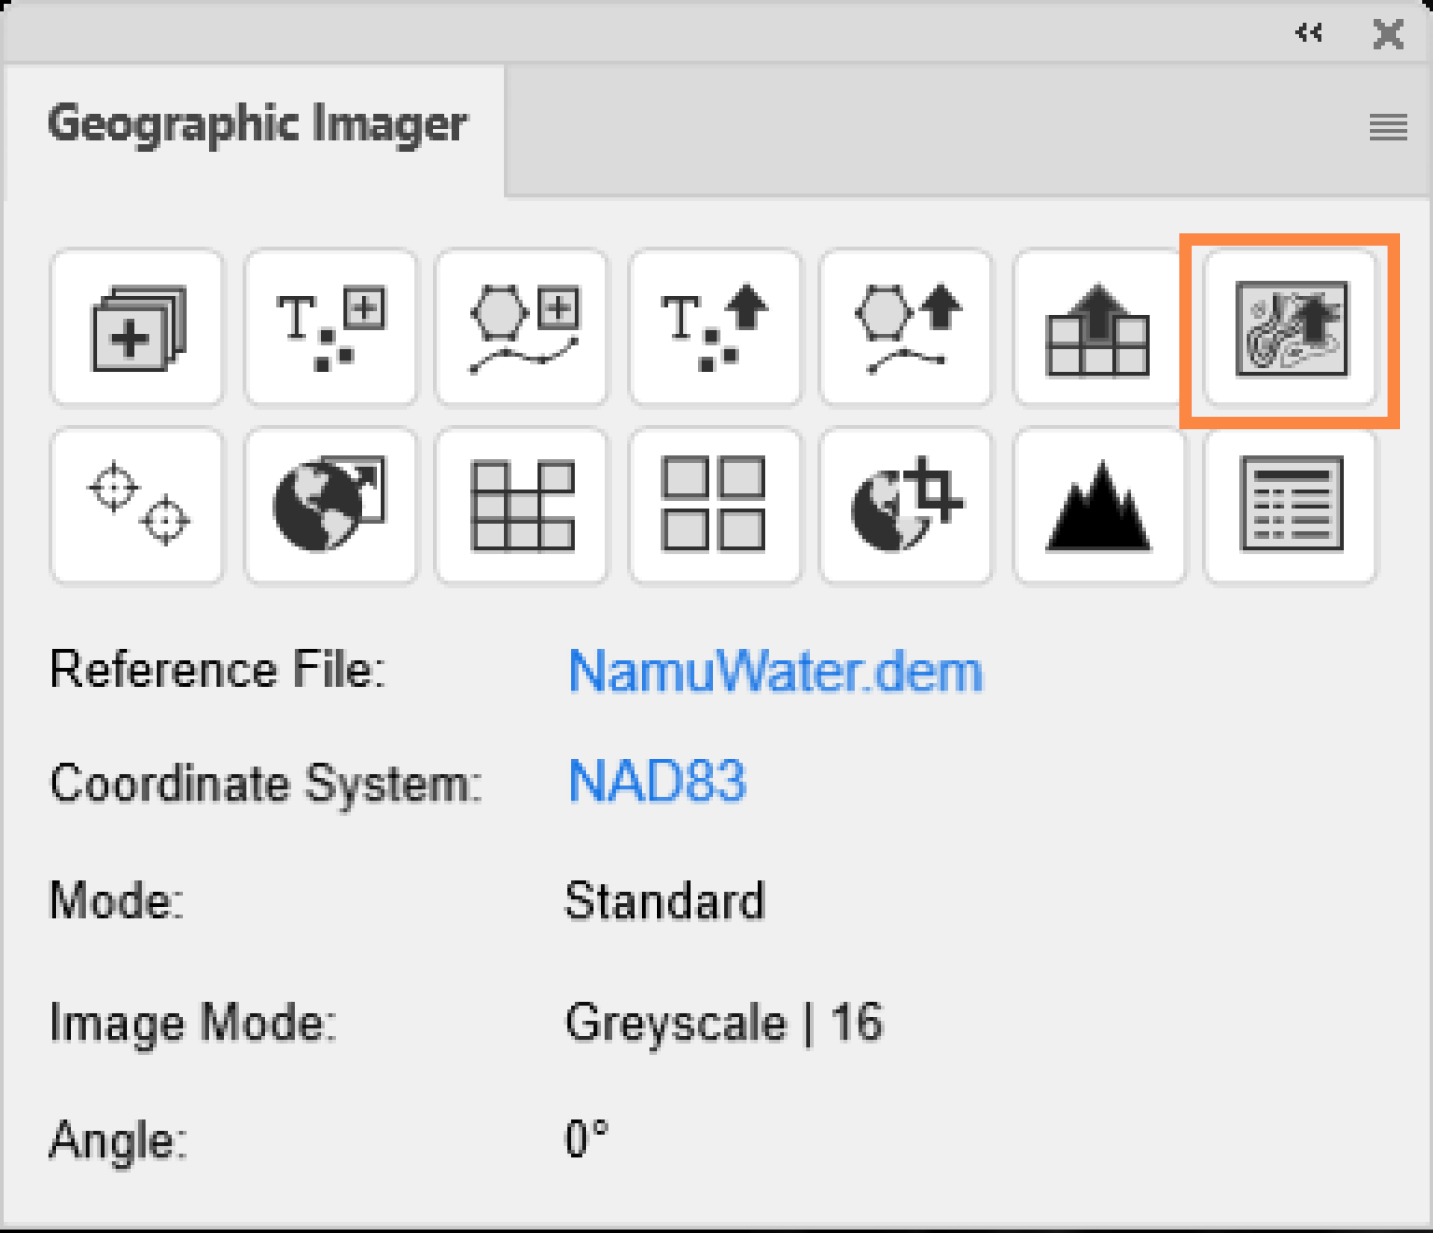
Task: Open the Georeference crosshair points tool
Action: click(x=137, y=505)
